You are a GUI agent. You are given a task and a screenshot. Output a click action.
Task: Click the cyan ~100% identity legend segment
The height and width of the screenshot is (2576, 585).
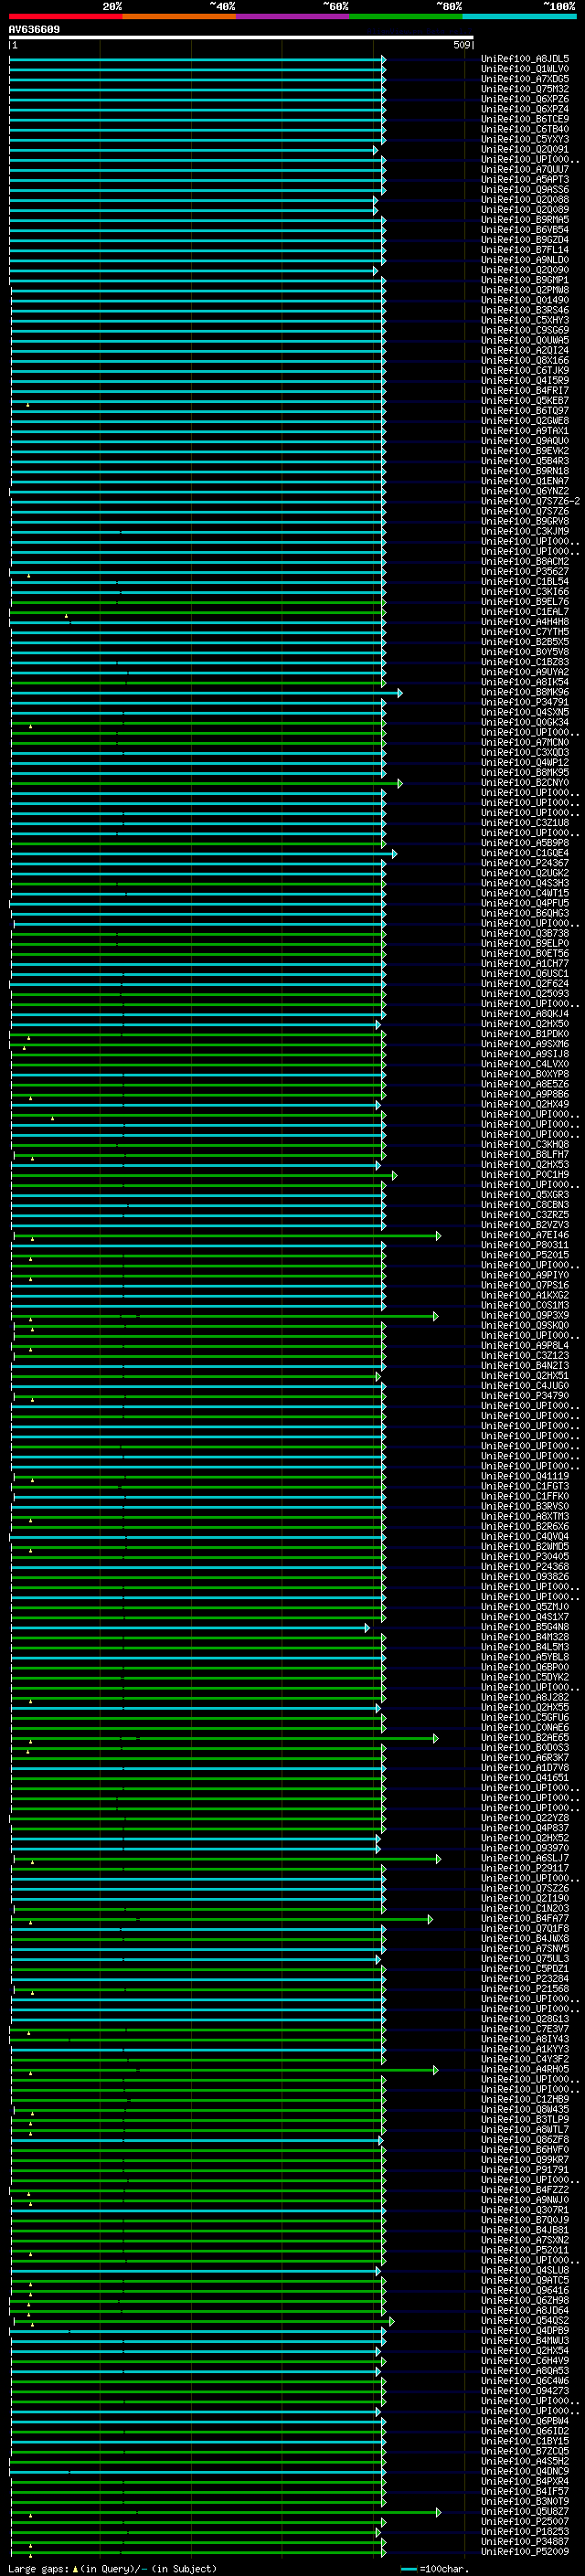point(519,17)
